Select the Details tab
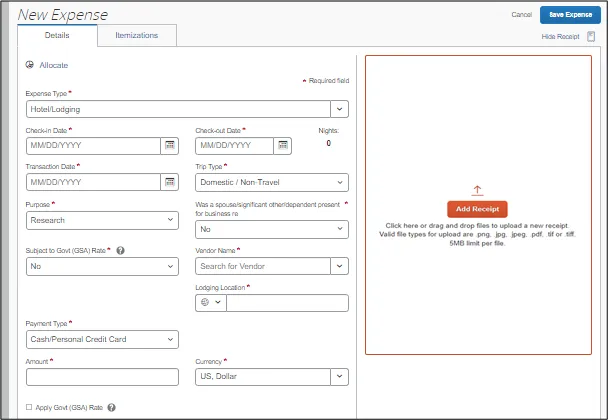 click(x=57, y=35)
